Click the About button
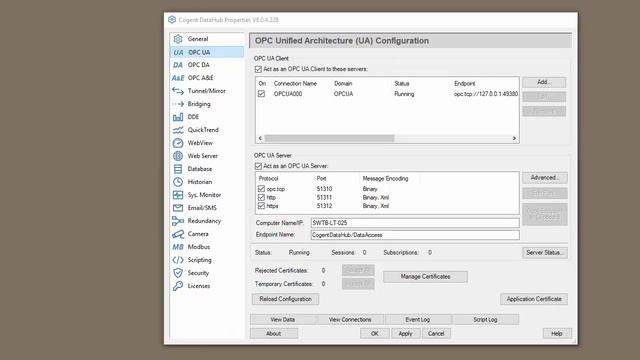This screenshot has width=640, height=360. pos(273,333)
